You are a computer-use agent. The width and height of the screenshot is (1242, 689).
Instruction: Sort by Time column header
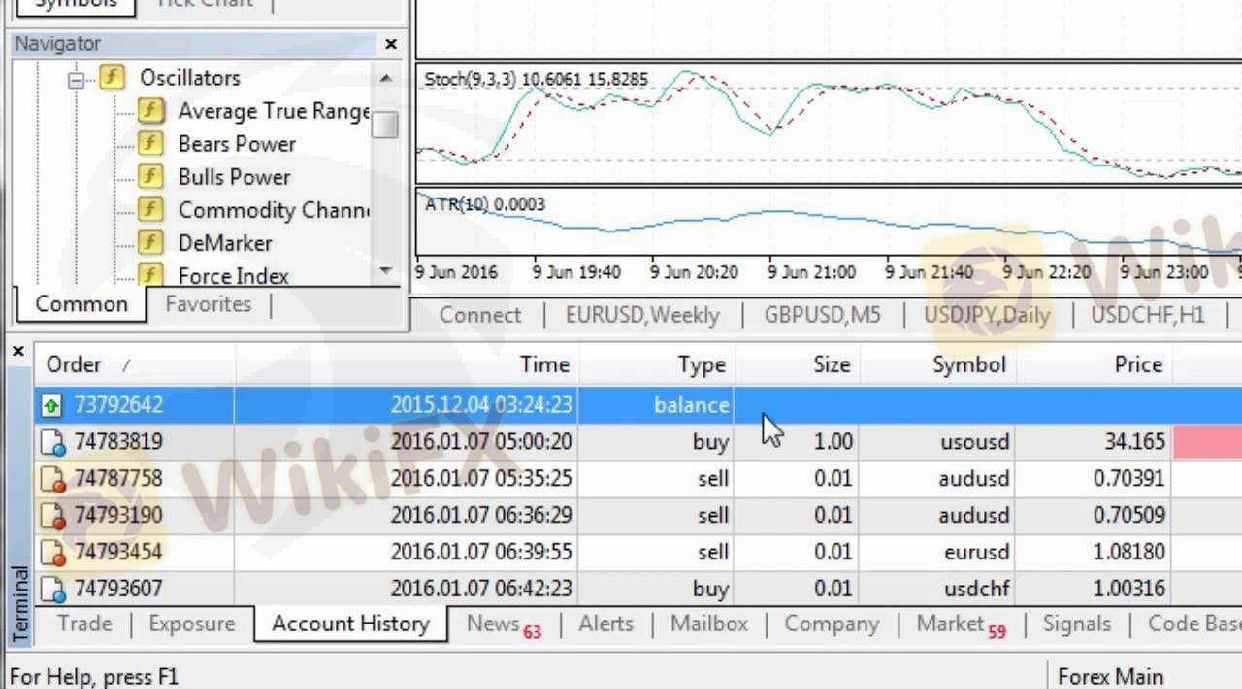pyautogui.click(x=406, y=364)
